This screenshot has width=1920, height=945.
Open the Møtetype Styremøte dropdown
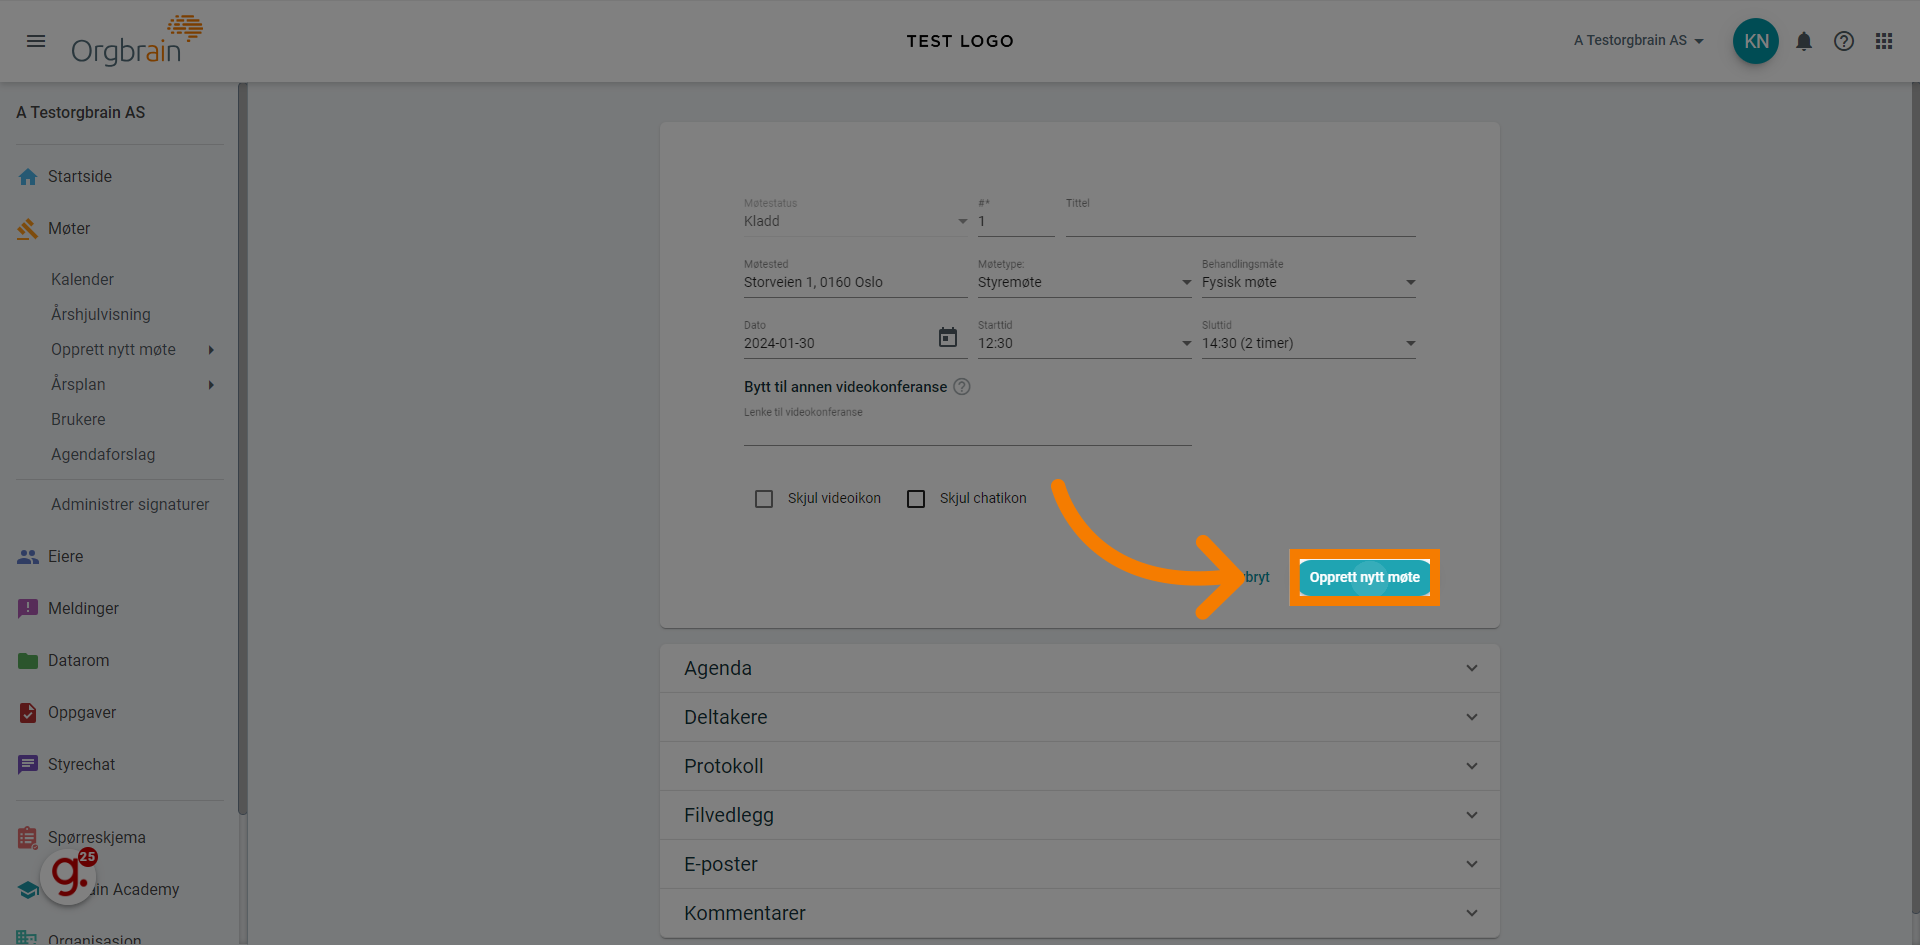[1084, 282]
